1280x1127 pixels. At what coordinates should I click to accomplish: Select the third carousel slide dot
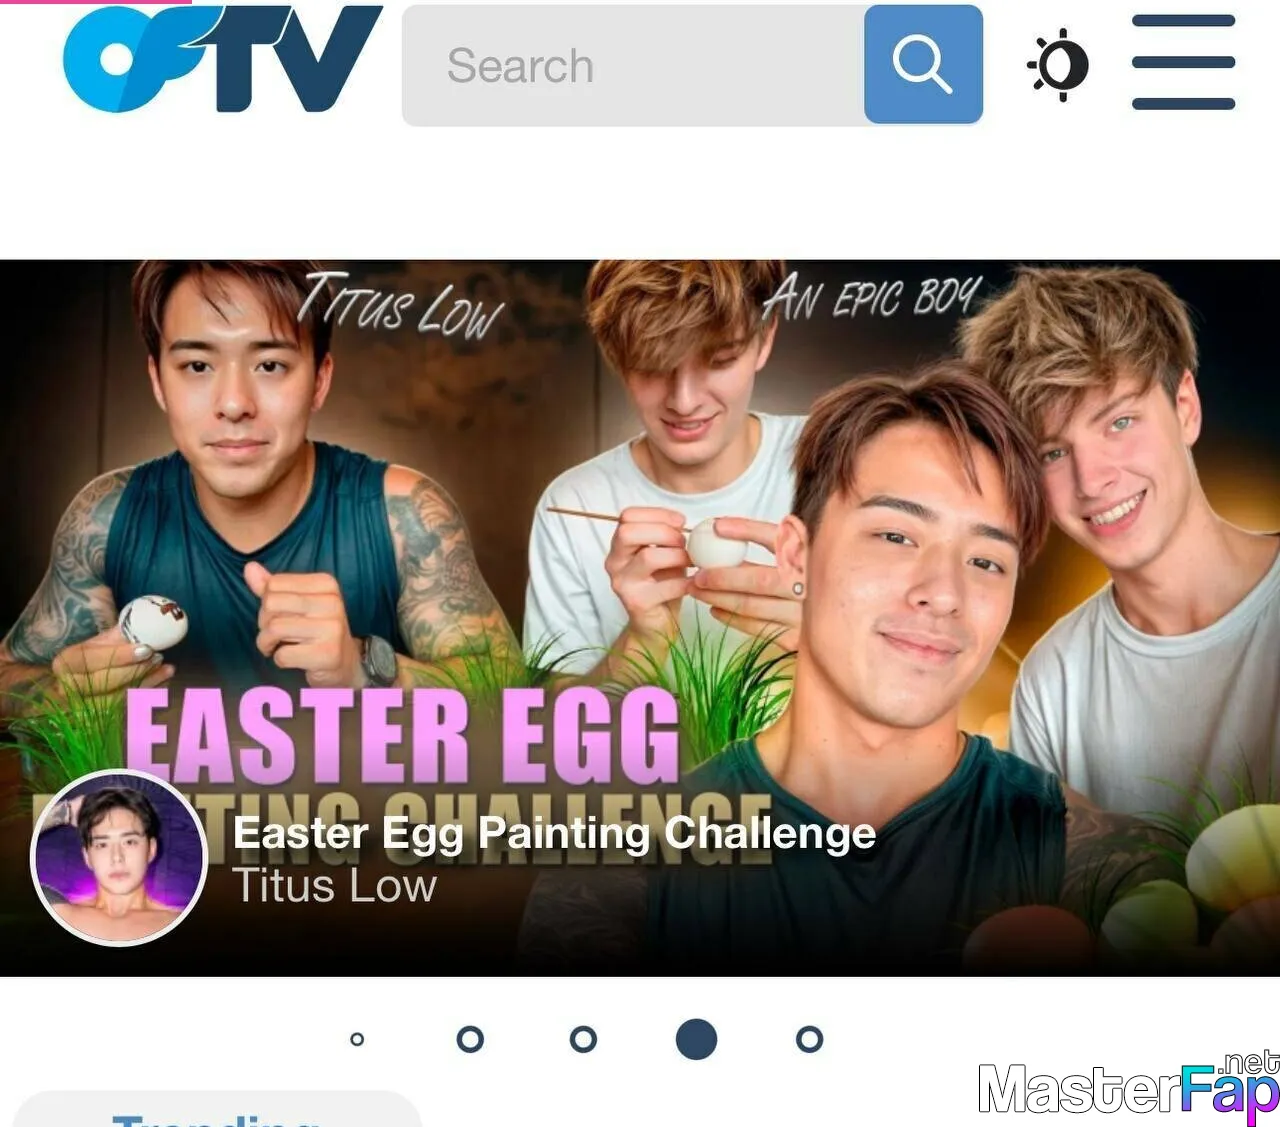[x=583, y=1039]
